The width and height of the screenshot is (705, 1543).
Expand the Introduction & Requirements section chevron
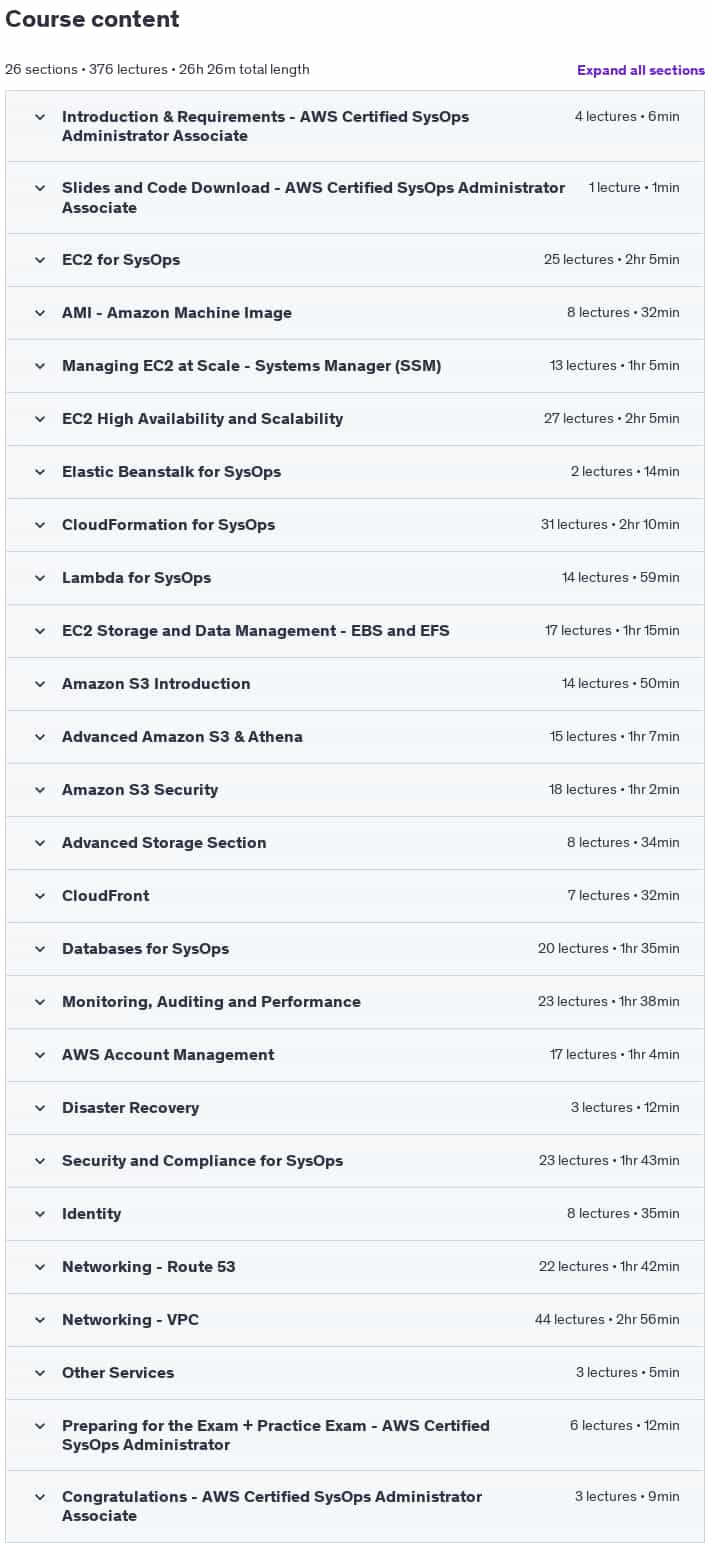pos(40,117)
